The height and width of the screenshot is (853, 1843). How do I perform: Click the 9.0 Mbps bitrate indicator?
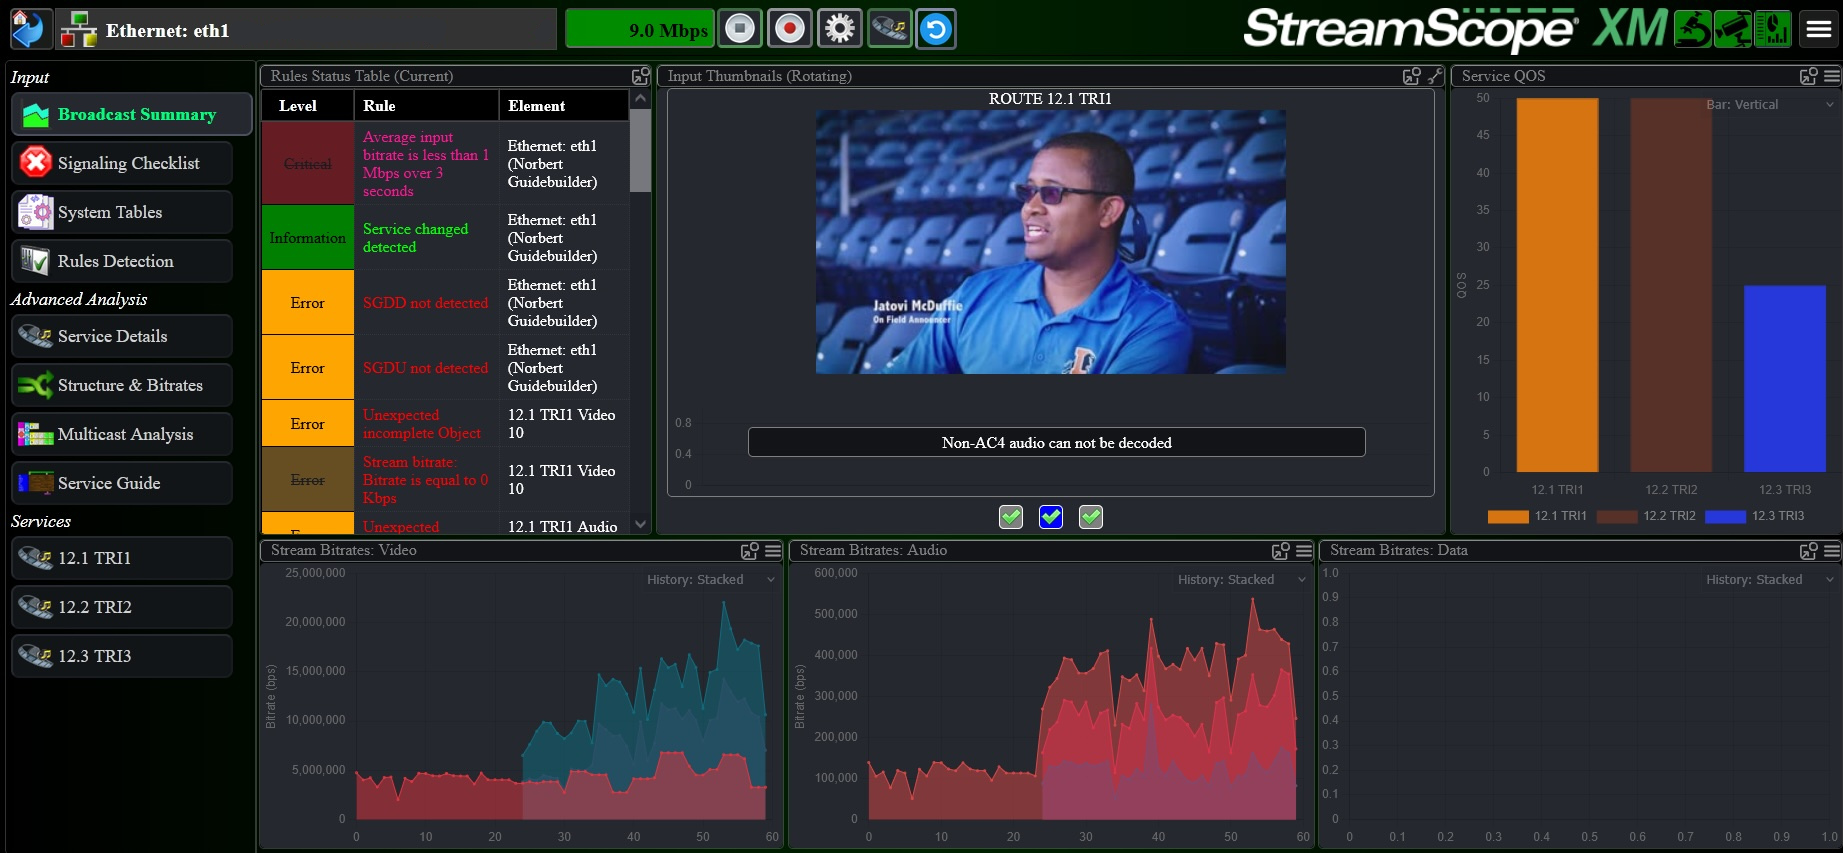pos(640,29)
